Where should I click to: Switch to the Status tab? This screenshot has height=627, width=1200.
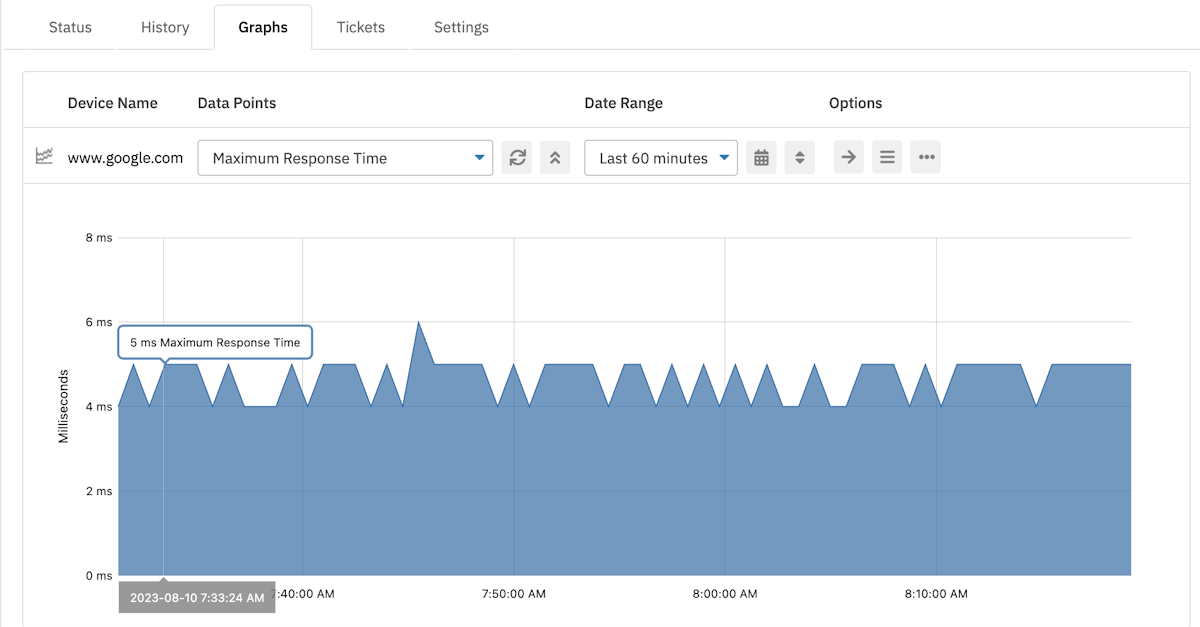[x=69, y=27]
